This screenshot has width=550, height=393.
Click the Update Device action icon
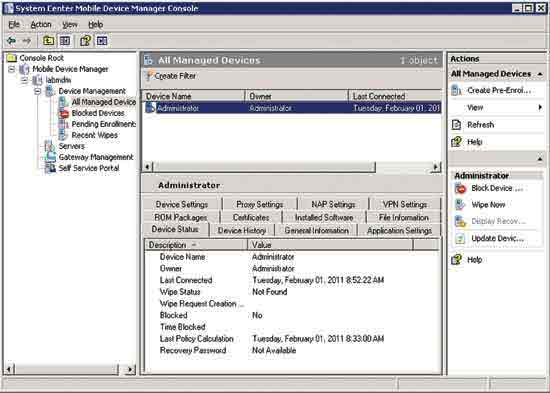click(460, 239)
